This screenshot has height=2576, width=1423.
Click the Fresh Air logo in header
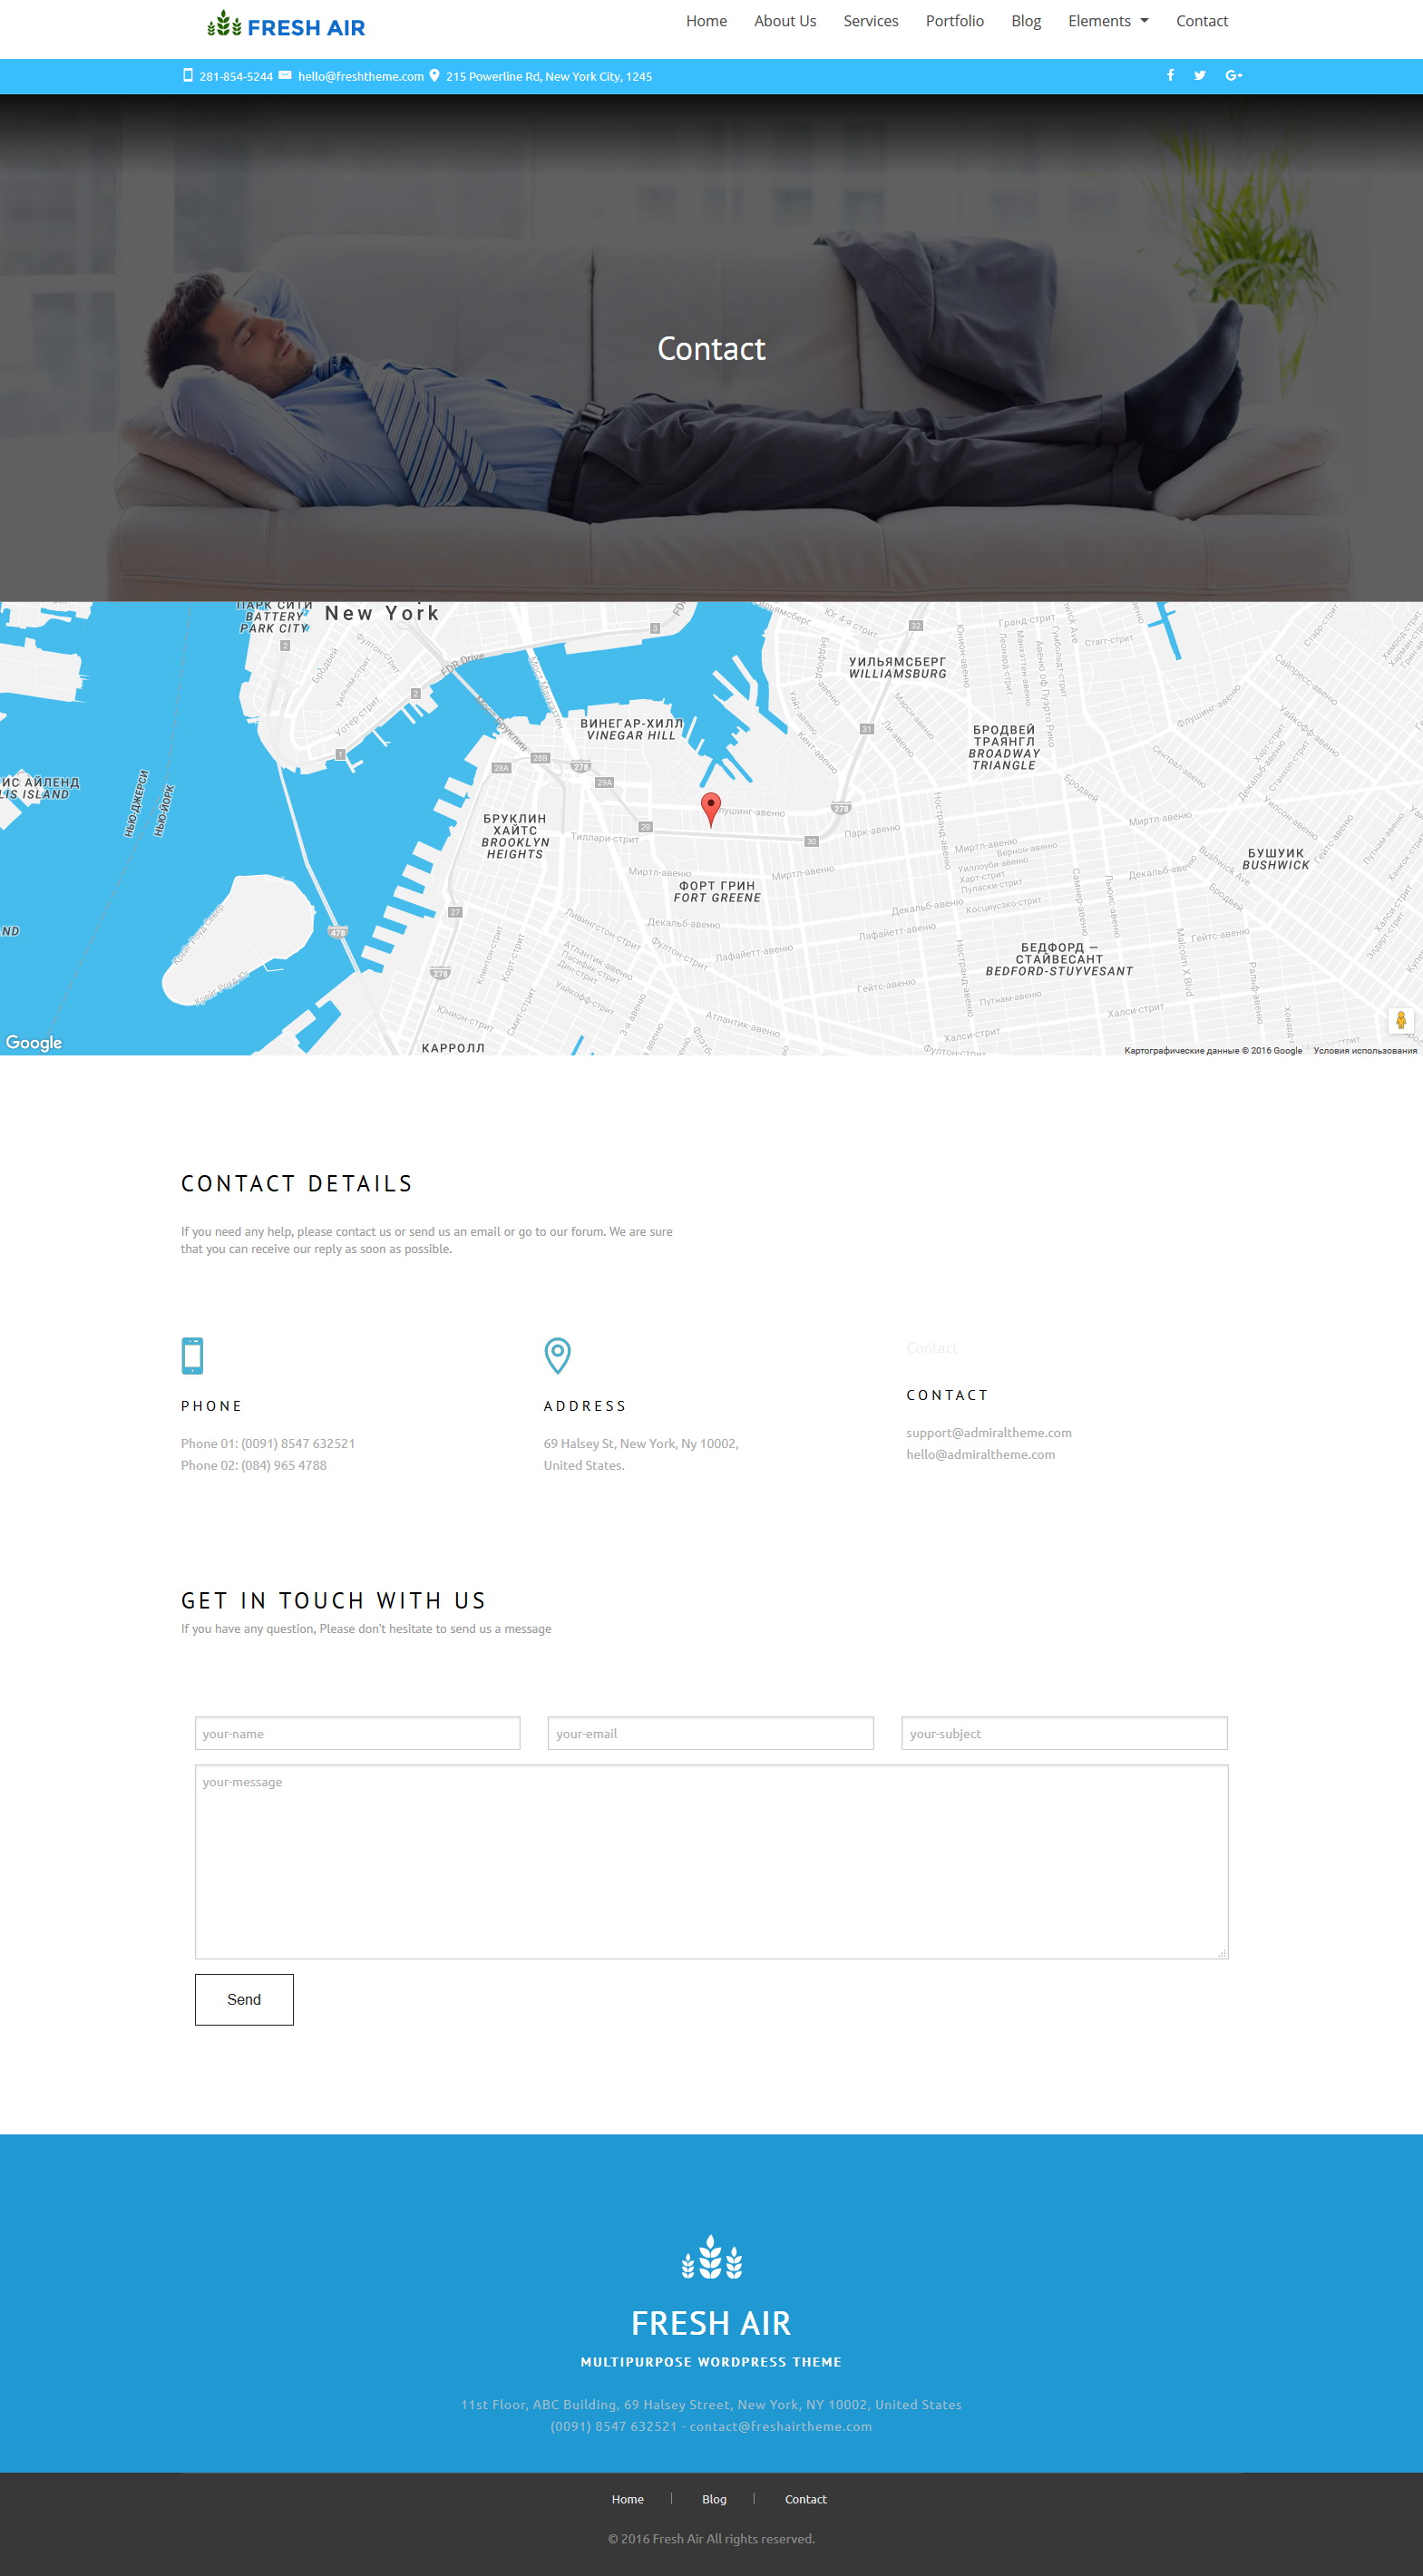tap(286, 25)
